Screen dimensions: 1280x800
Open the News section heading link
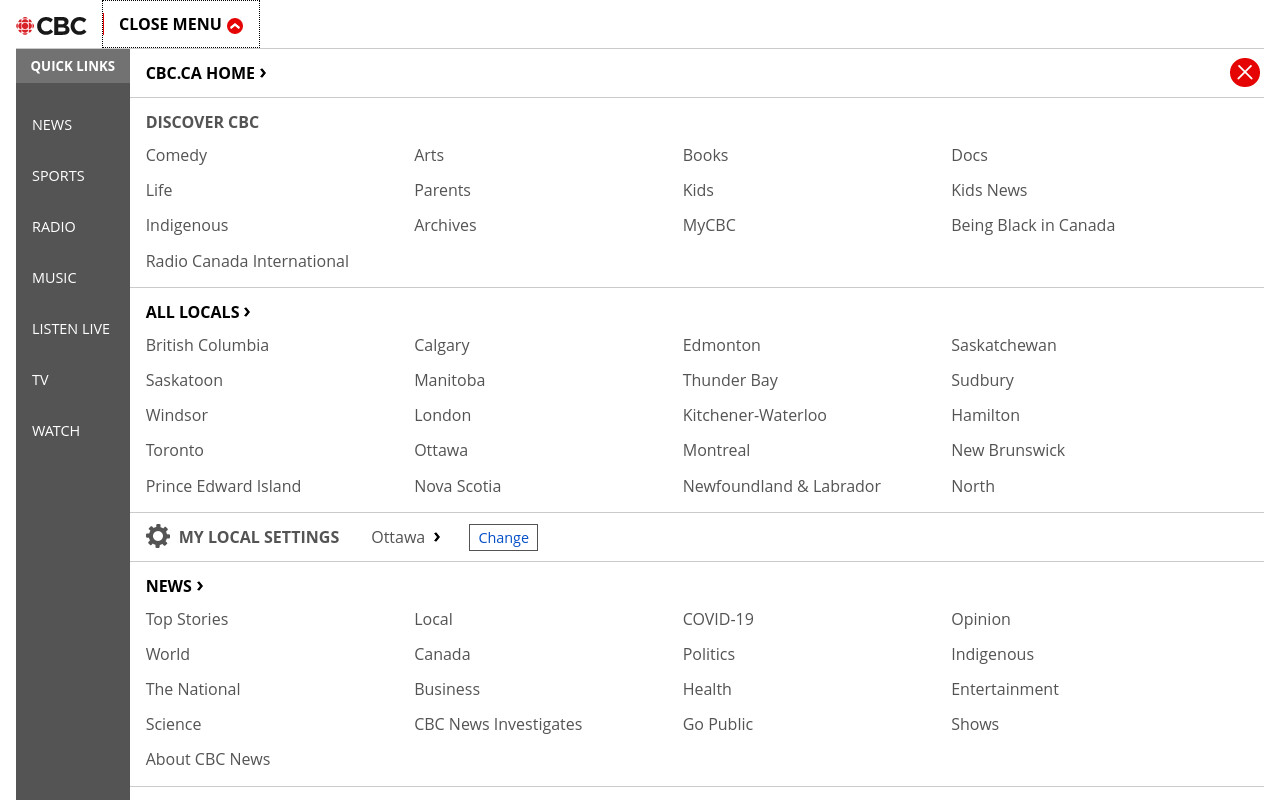pyautogui.click(x=175, y=586)
